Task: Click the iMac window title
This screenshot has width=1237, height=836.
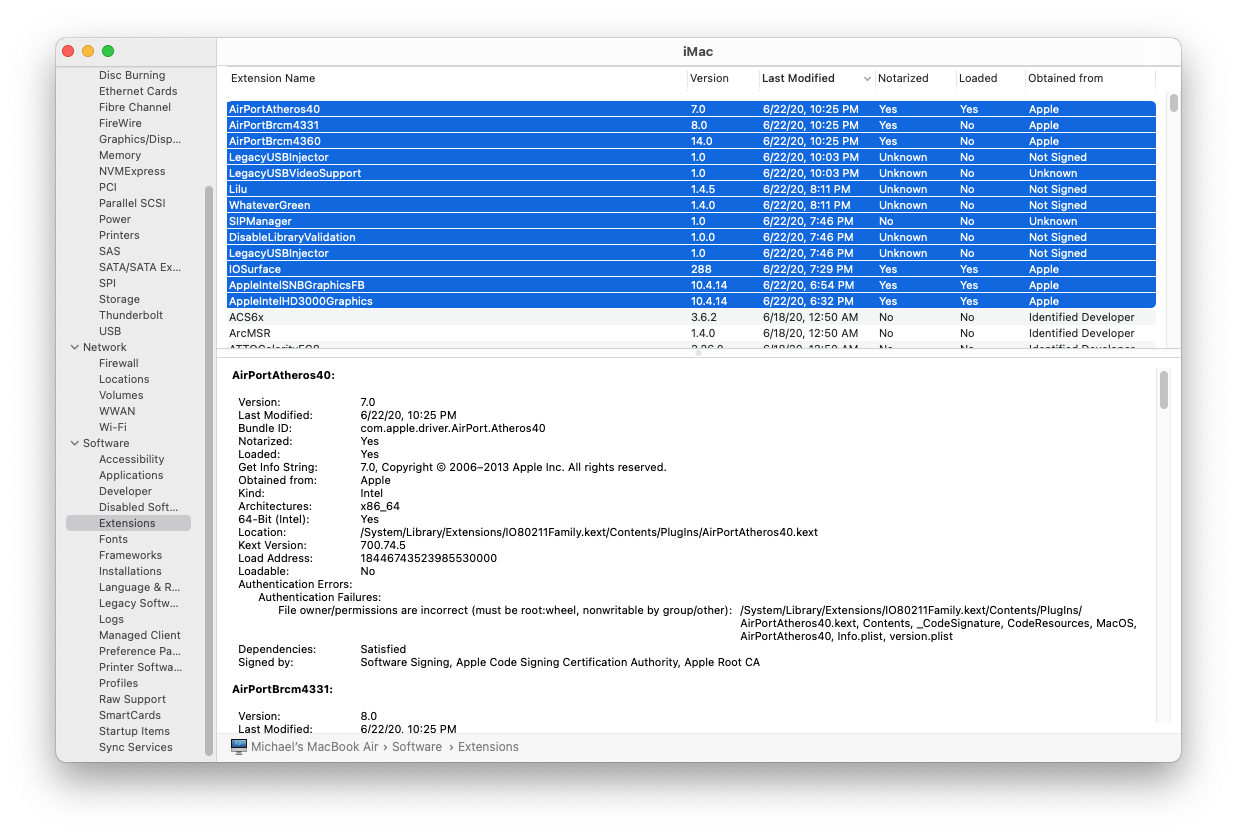Action: [x=698, y=51]
